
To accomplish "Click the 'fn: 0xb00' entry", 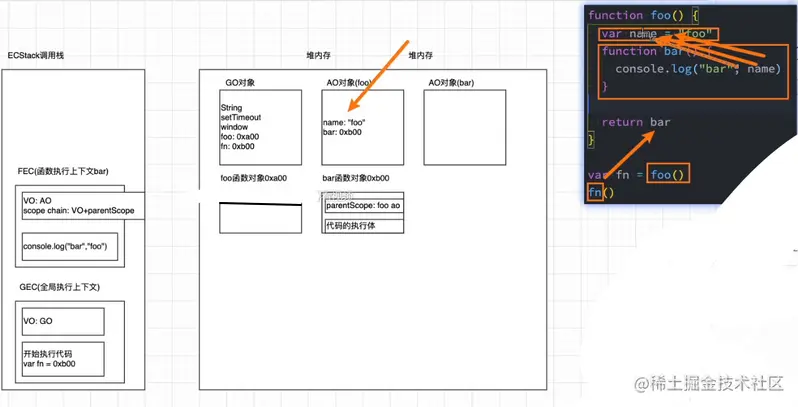I will pyautogui.click(x=238, y=146).
